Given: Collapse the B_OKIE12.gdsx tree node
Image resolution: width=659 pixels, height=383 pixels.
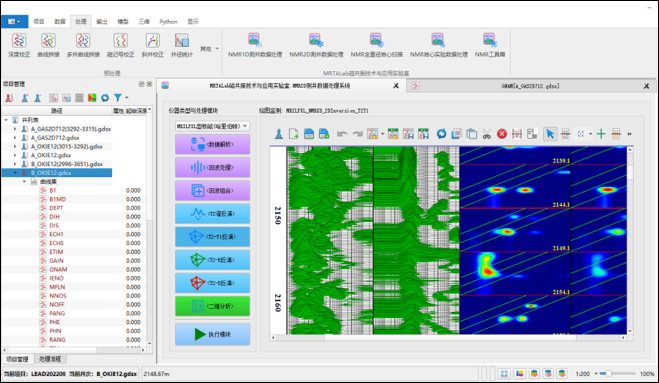Looking at the screenshot, I should pyautogui.click(x=15, y=173).
